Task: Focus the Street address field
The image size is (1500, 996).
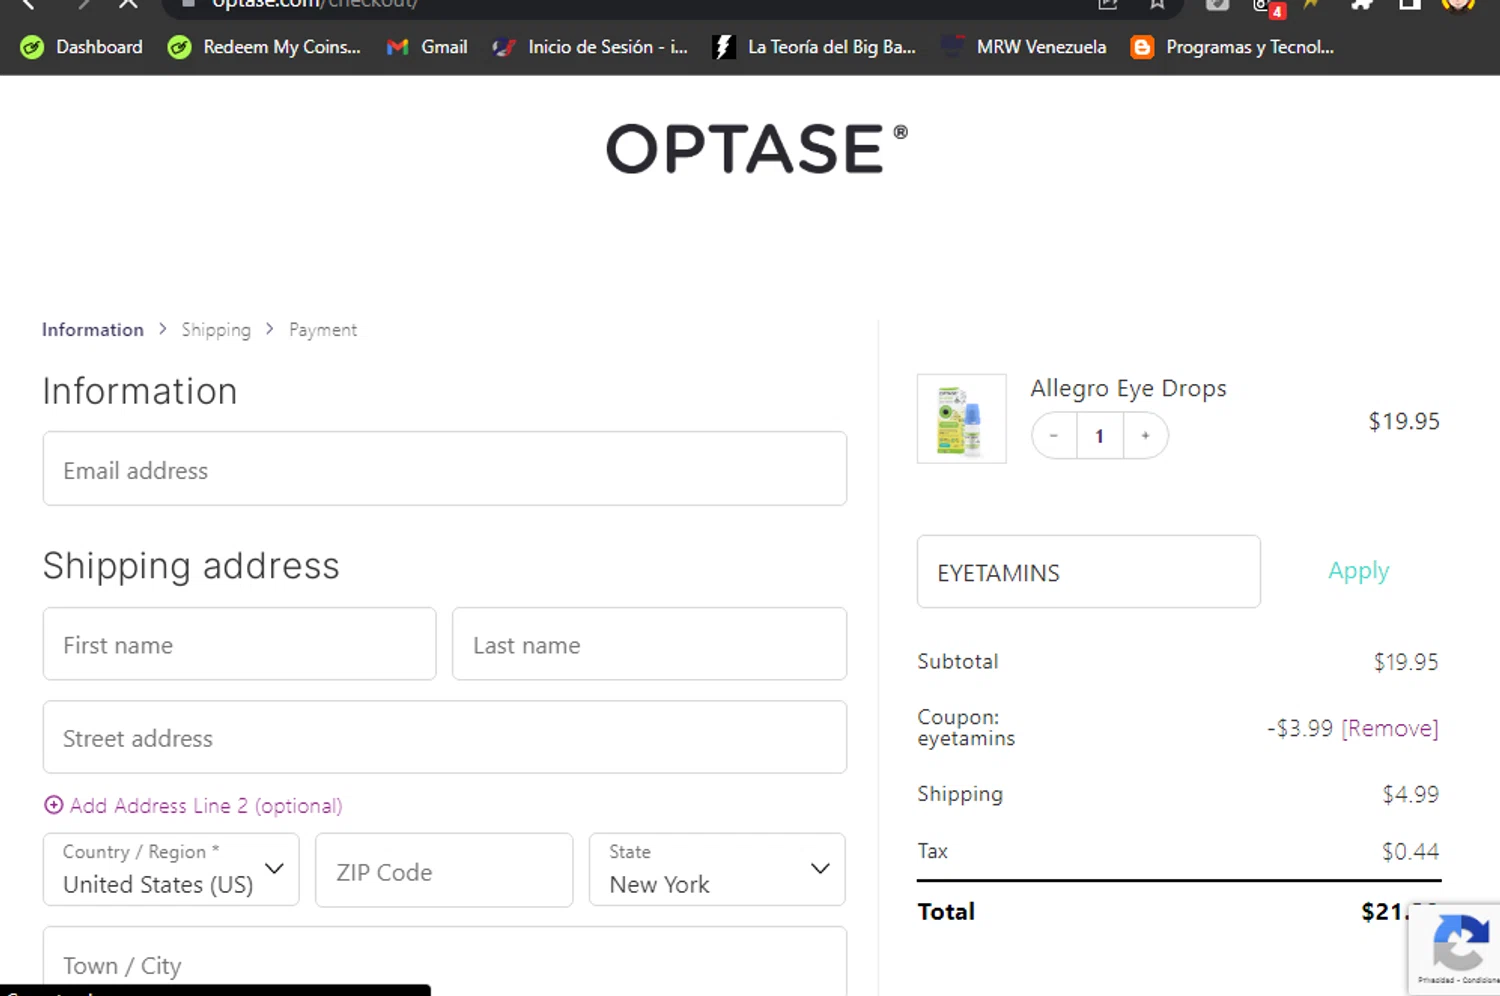Action: point(445,737)
